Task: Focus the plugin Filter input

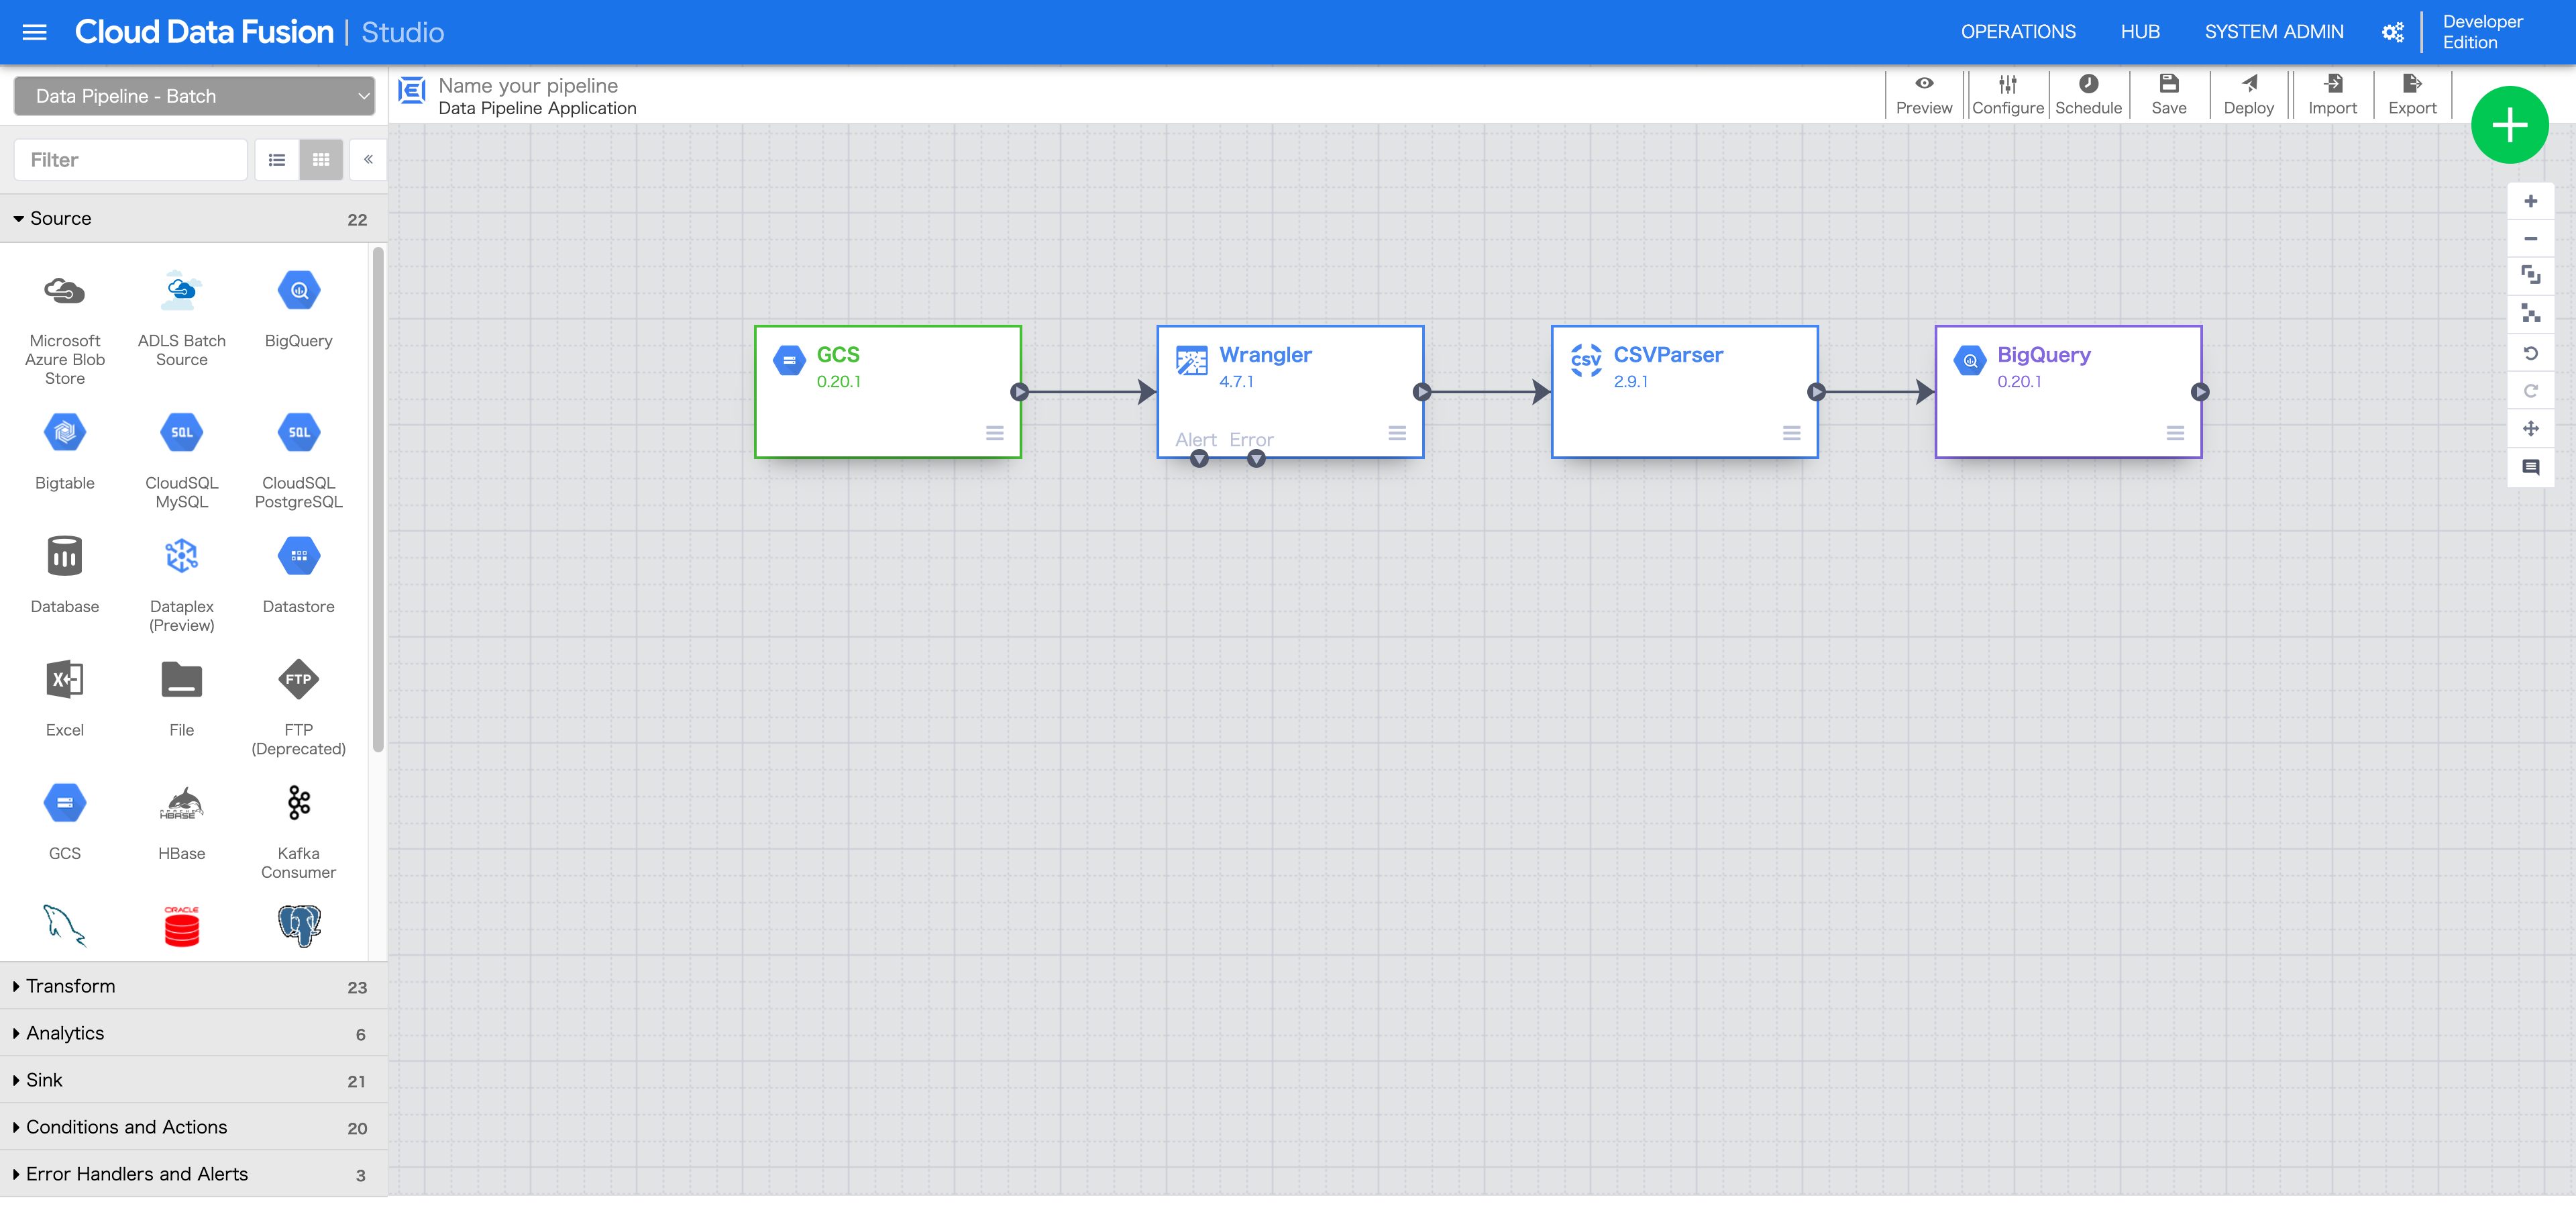Action: click(130, 160)
